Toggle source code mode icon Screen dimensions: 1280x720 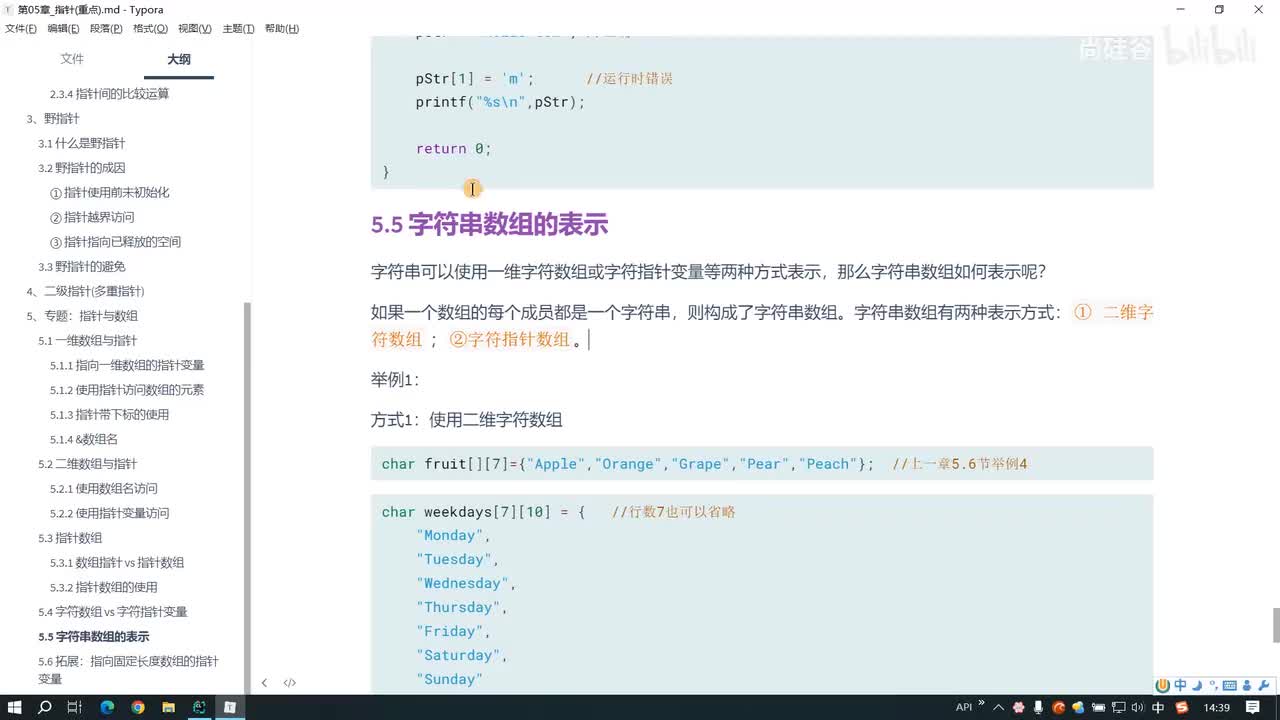click(x=289, y=683)
